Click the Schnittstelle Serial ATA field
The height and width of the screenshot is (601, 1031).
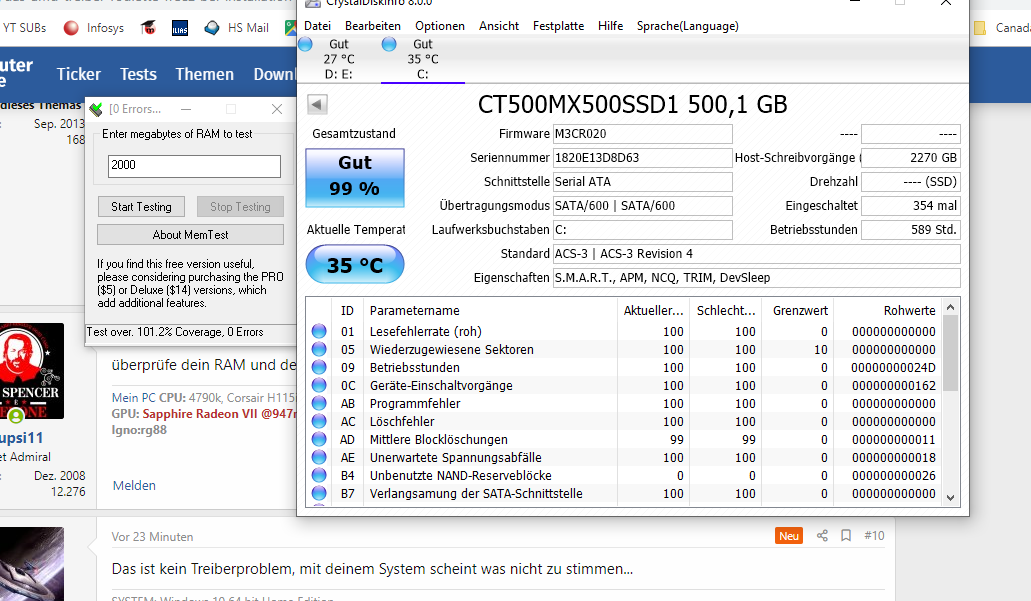tap(642, 182)
